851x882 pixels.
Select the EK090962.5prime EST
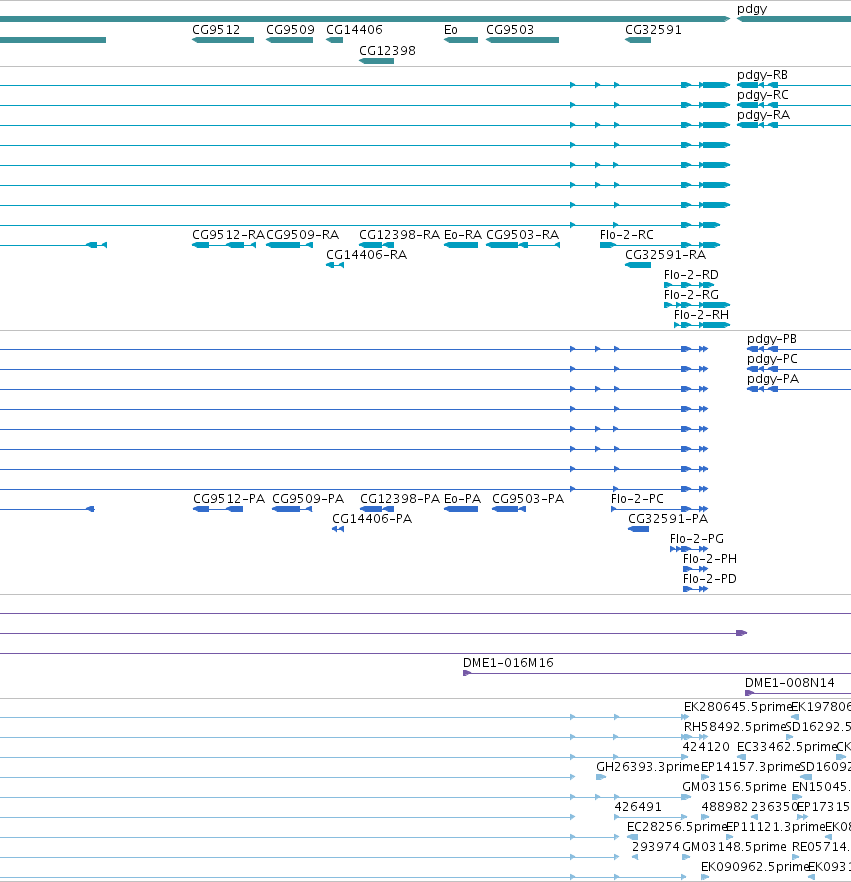705,878
